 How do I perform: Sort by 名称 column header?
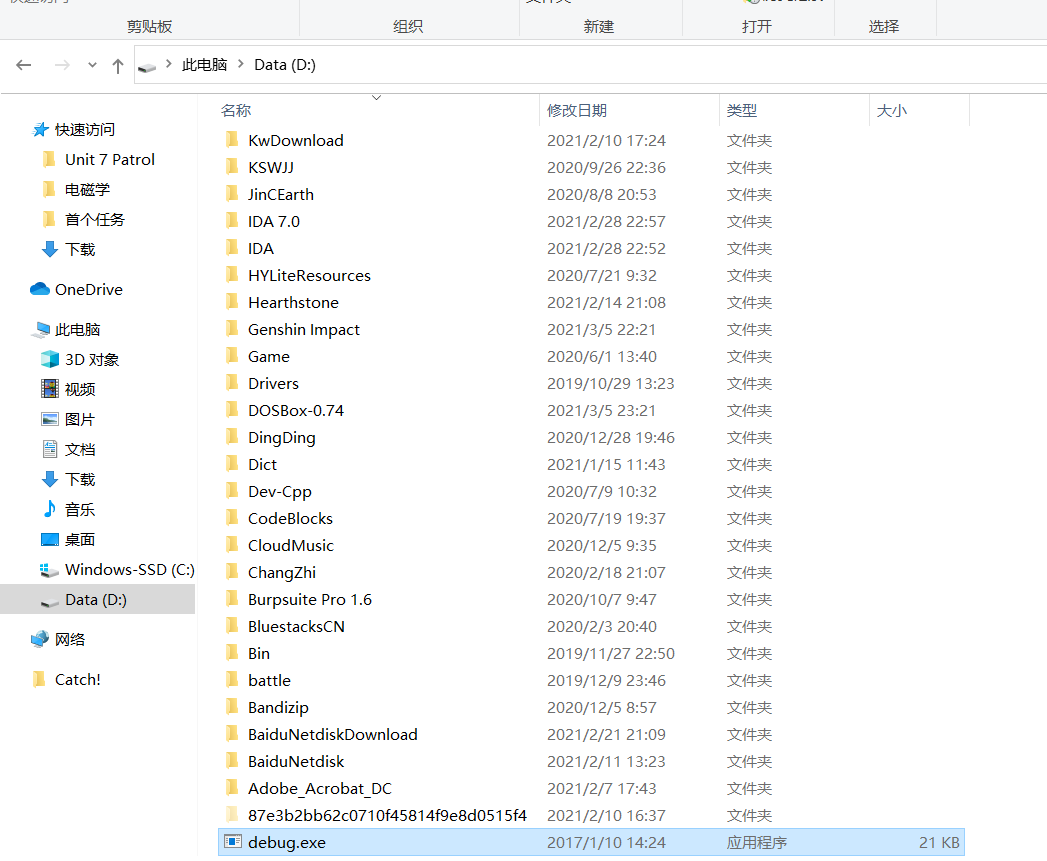[x=236, y=110]
